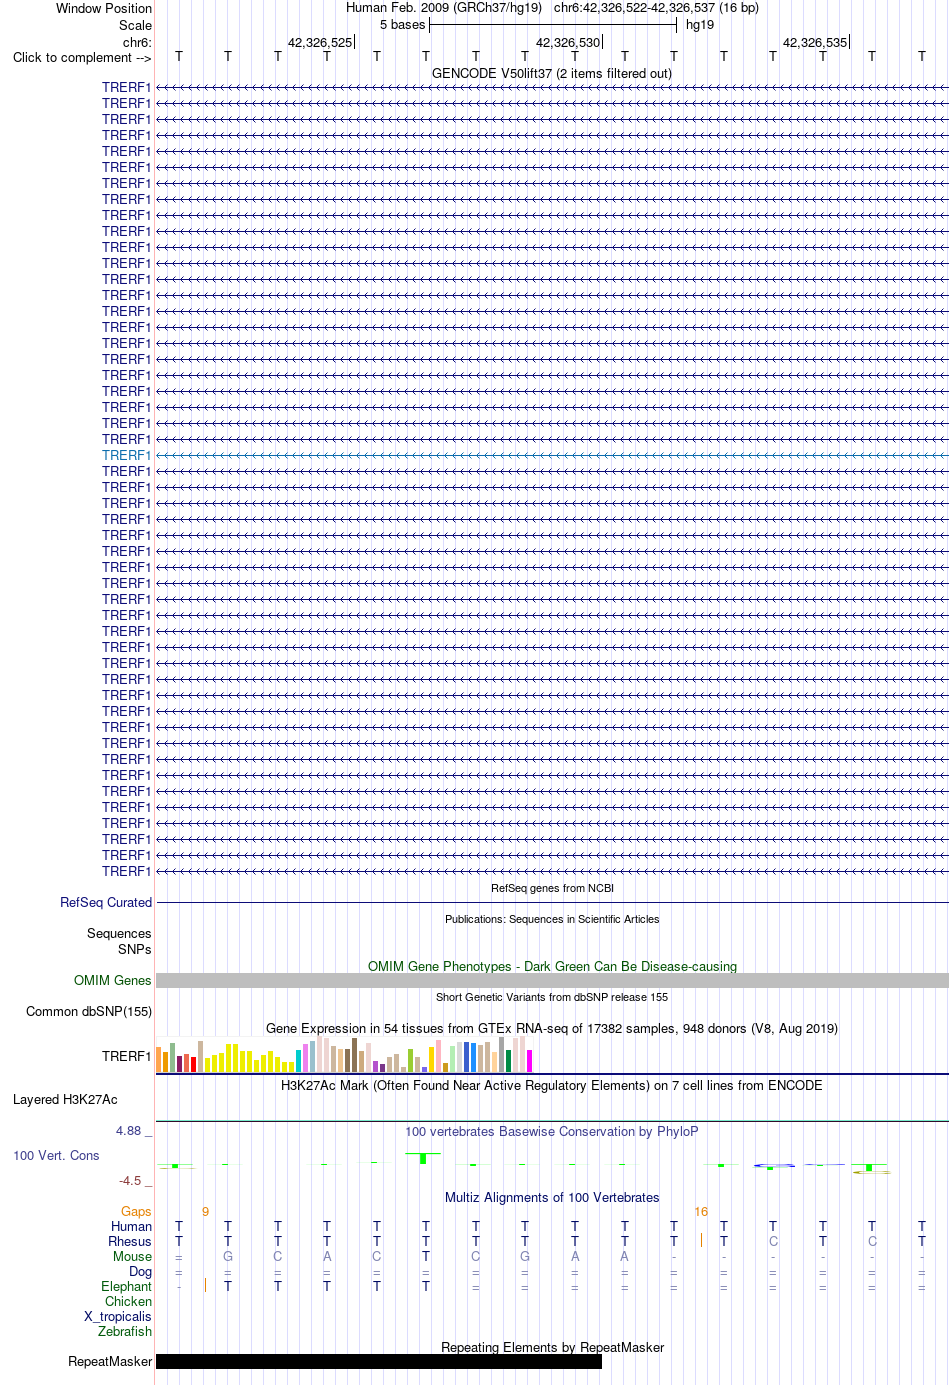Screen dimensions: 950x1385
Task: Click the TRERF1 label beside GTEx bar chart
Action: [126, 1056]
